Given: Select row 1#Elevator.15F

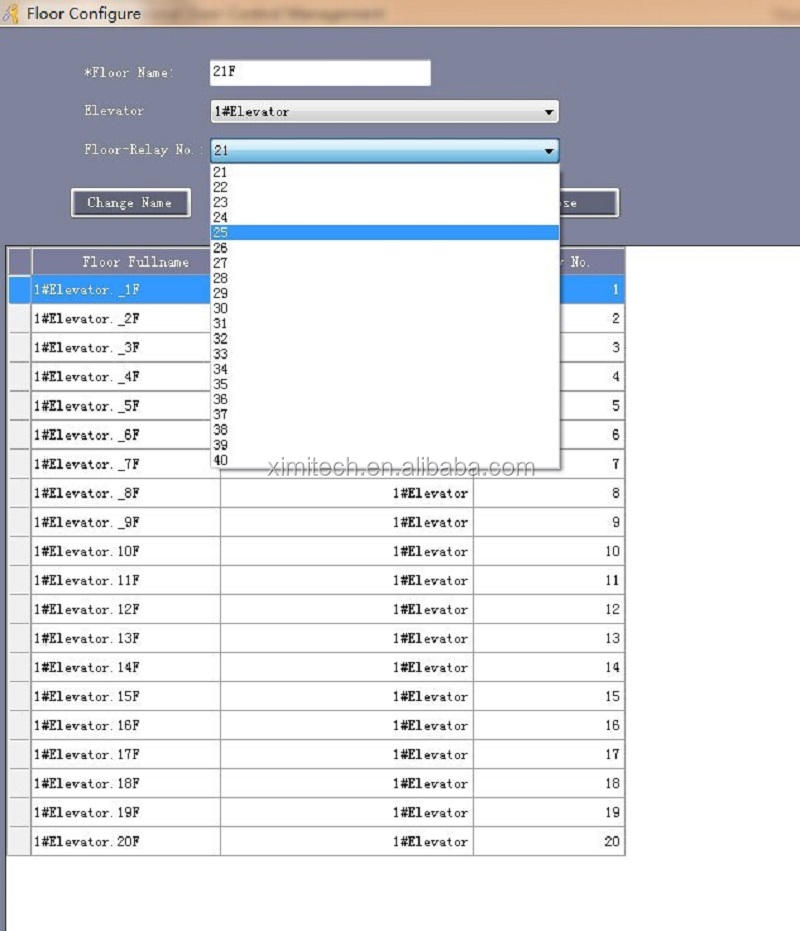Looking at the screenshot, I should (316, 696).
